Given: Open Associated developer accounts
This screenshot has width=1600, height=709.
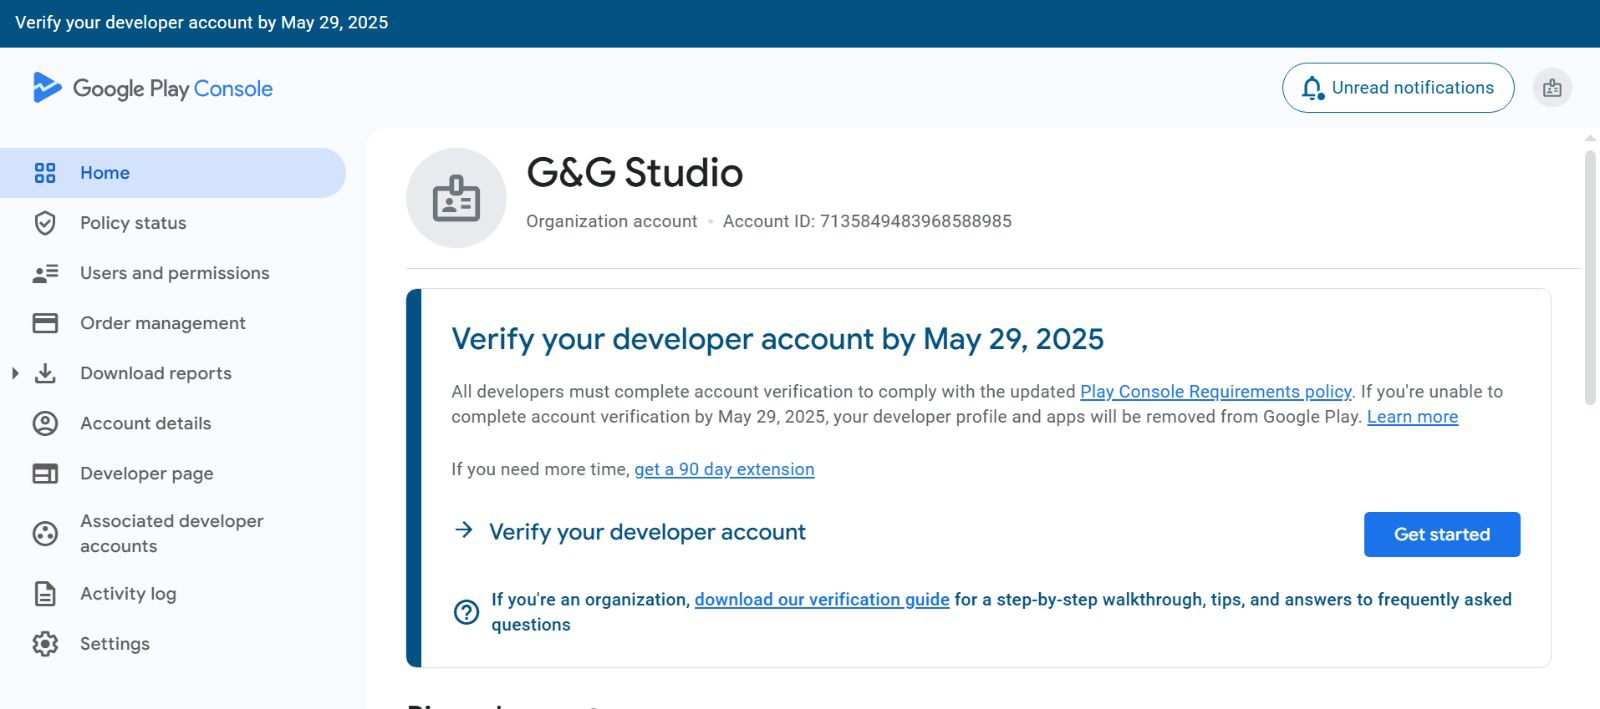Looking at the screenshot, I should click(x=172, y=534).
